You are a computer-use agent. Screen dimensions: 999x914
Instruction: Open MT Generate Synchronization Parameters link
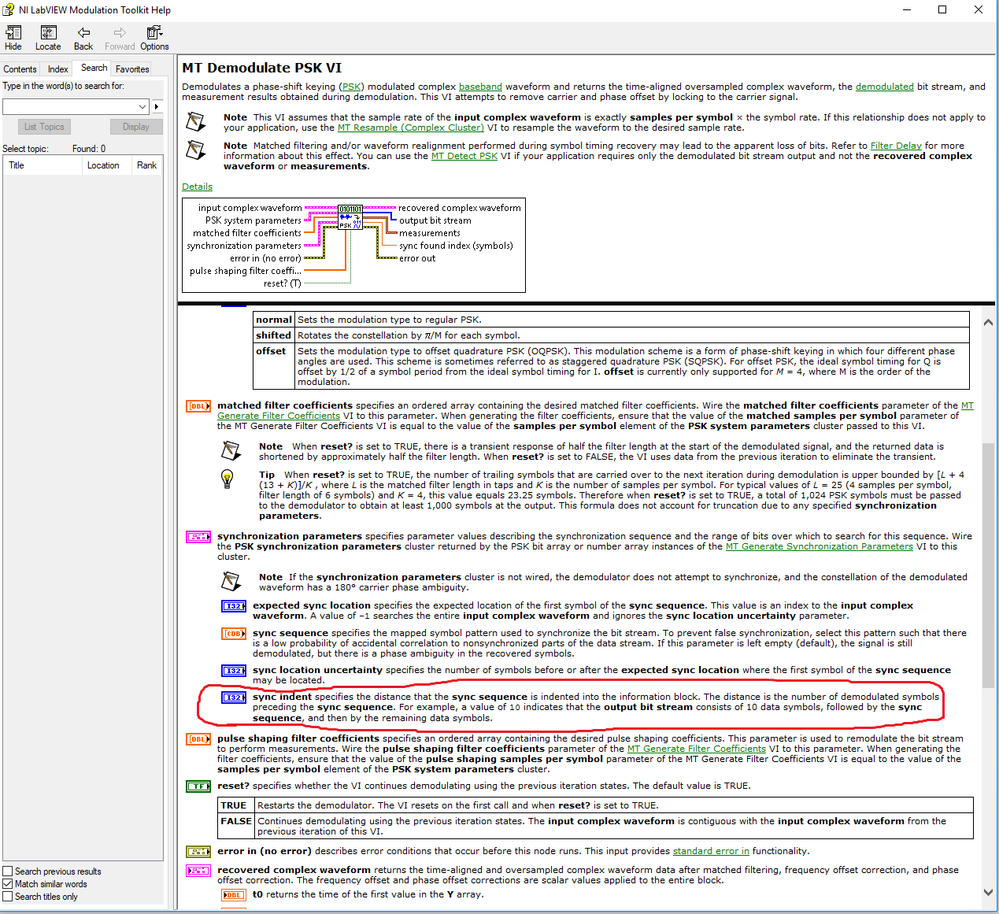click(819, 546)
